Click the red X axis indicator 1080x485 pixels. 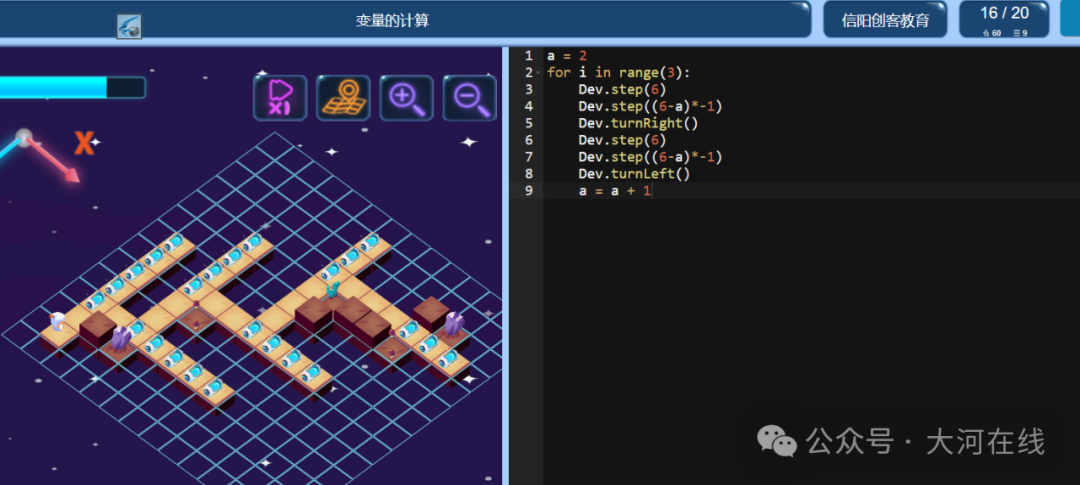click(x=84, y=143)
